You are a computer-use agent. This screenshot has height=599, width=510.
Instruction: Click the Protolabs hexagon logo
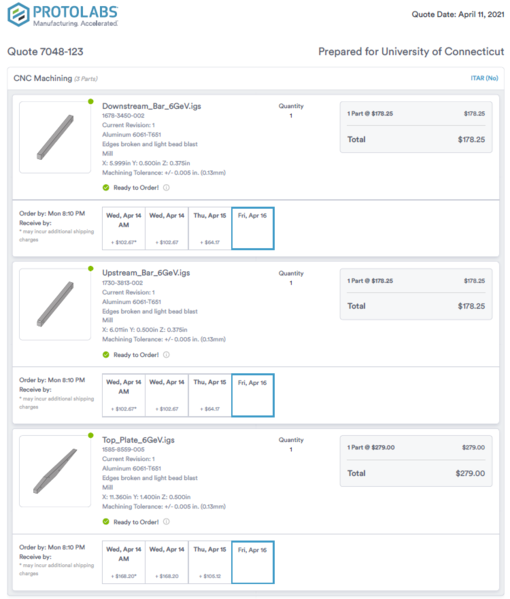pyautogui.click(x=18, y=15)
